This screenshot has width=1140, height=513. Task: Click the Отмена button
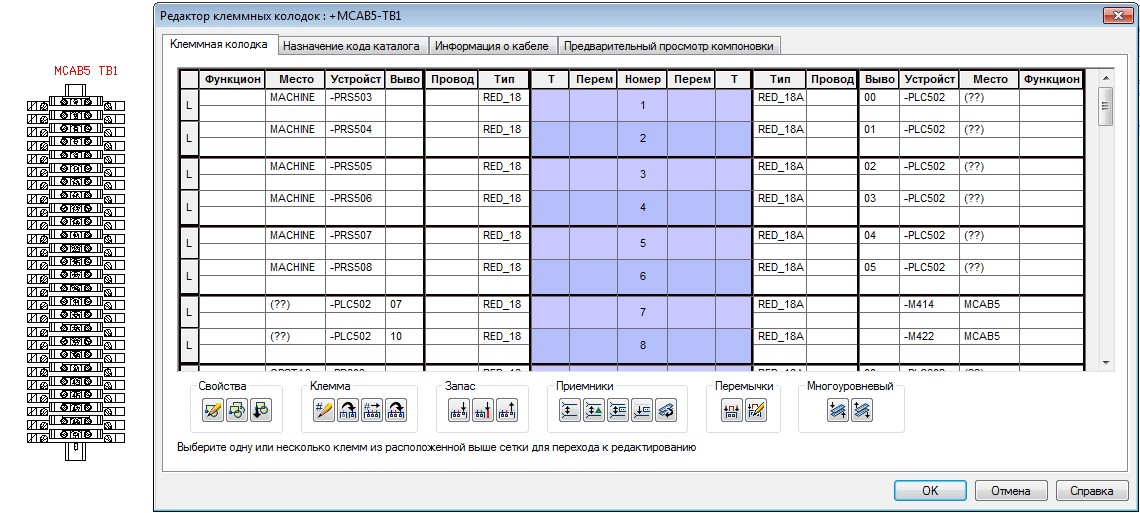pos(1010,491)
